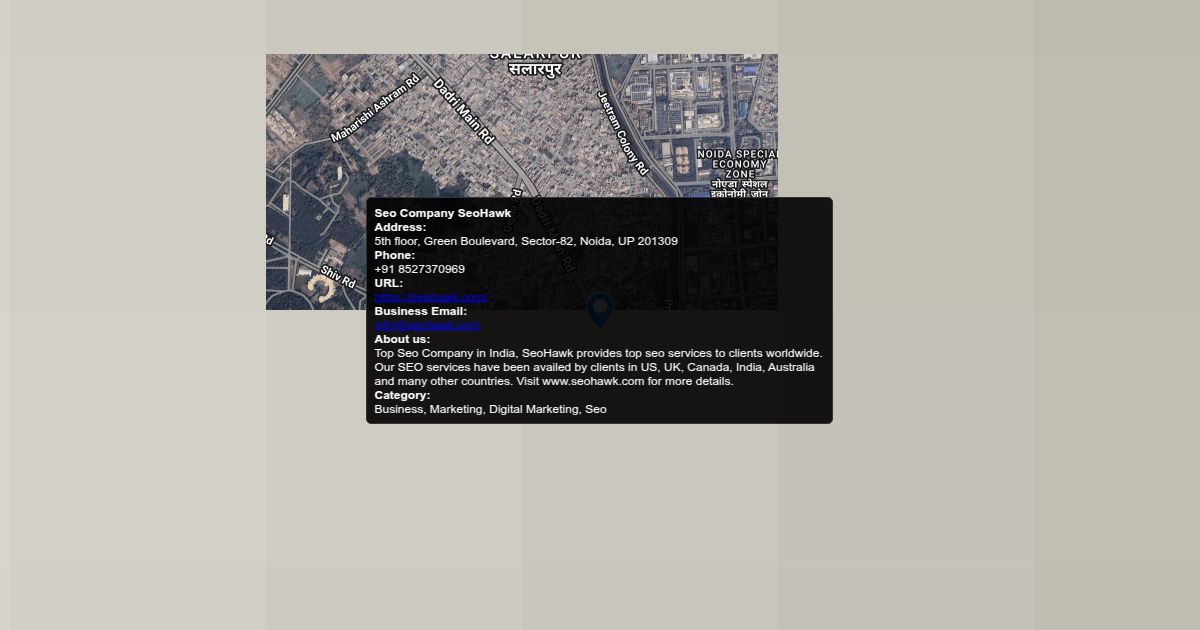Image resolution: width=1200 pixels, height=630 pixels.
Task: Click the Shiv Rd label on map
Action: [x=338, y=276]
